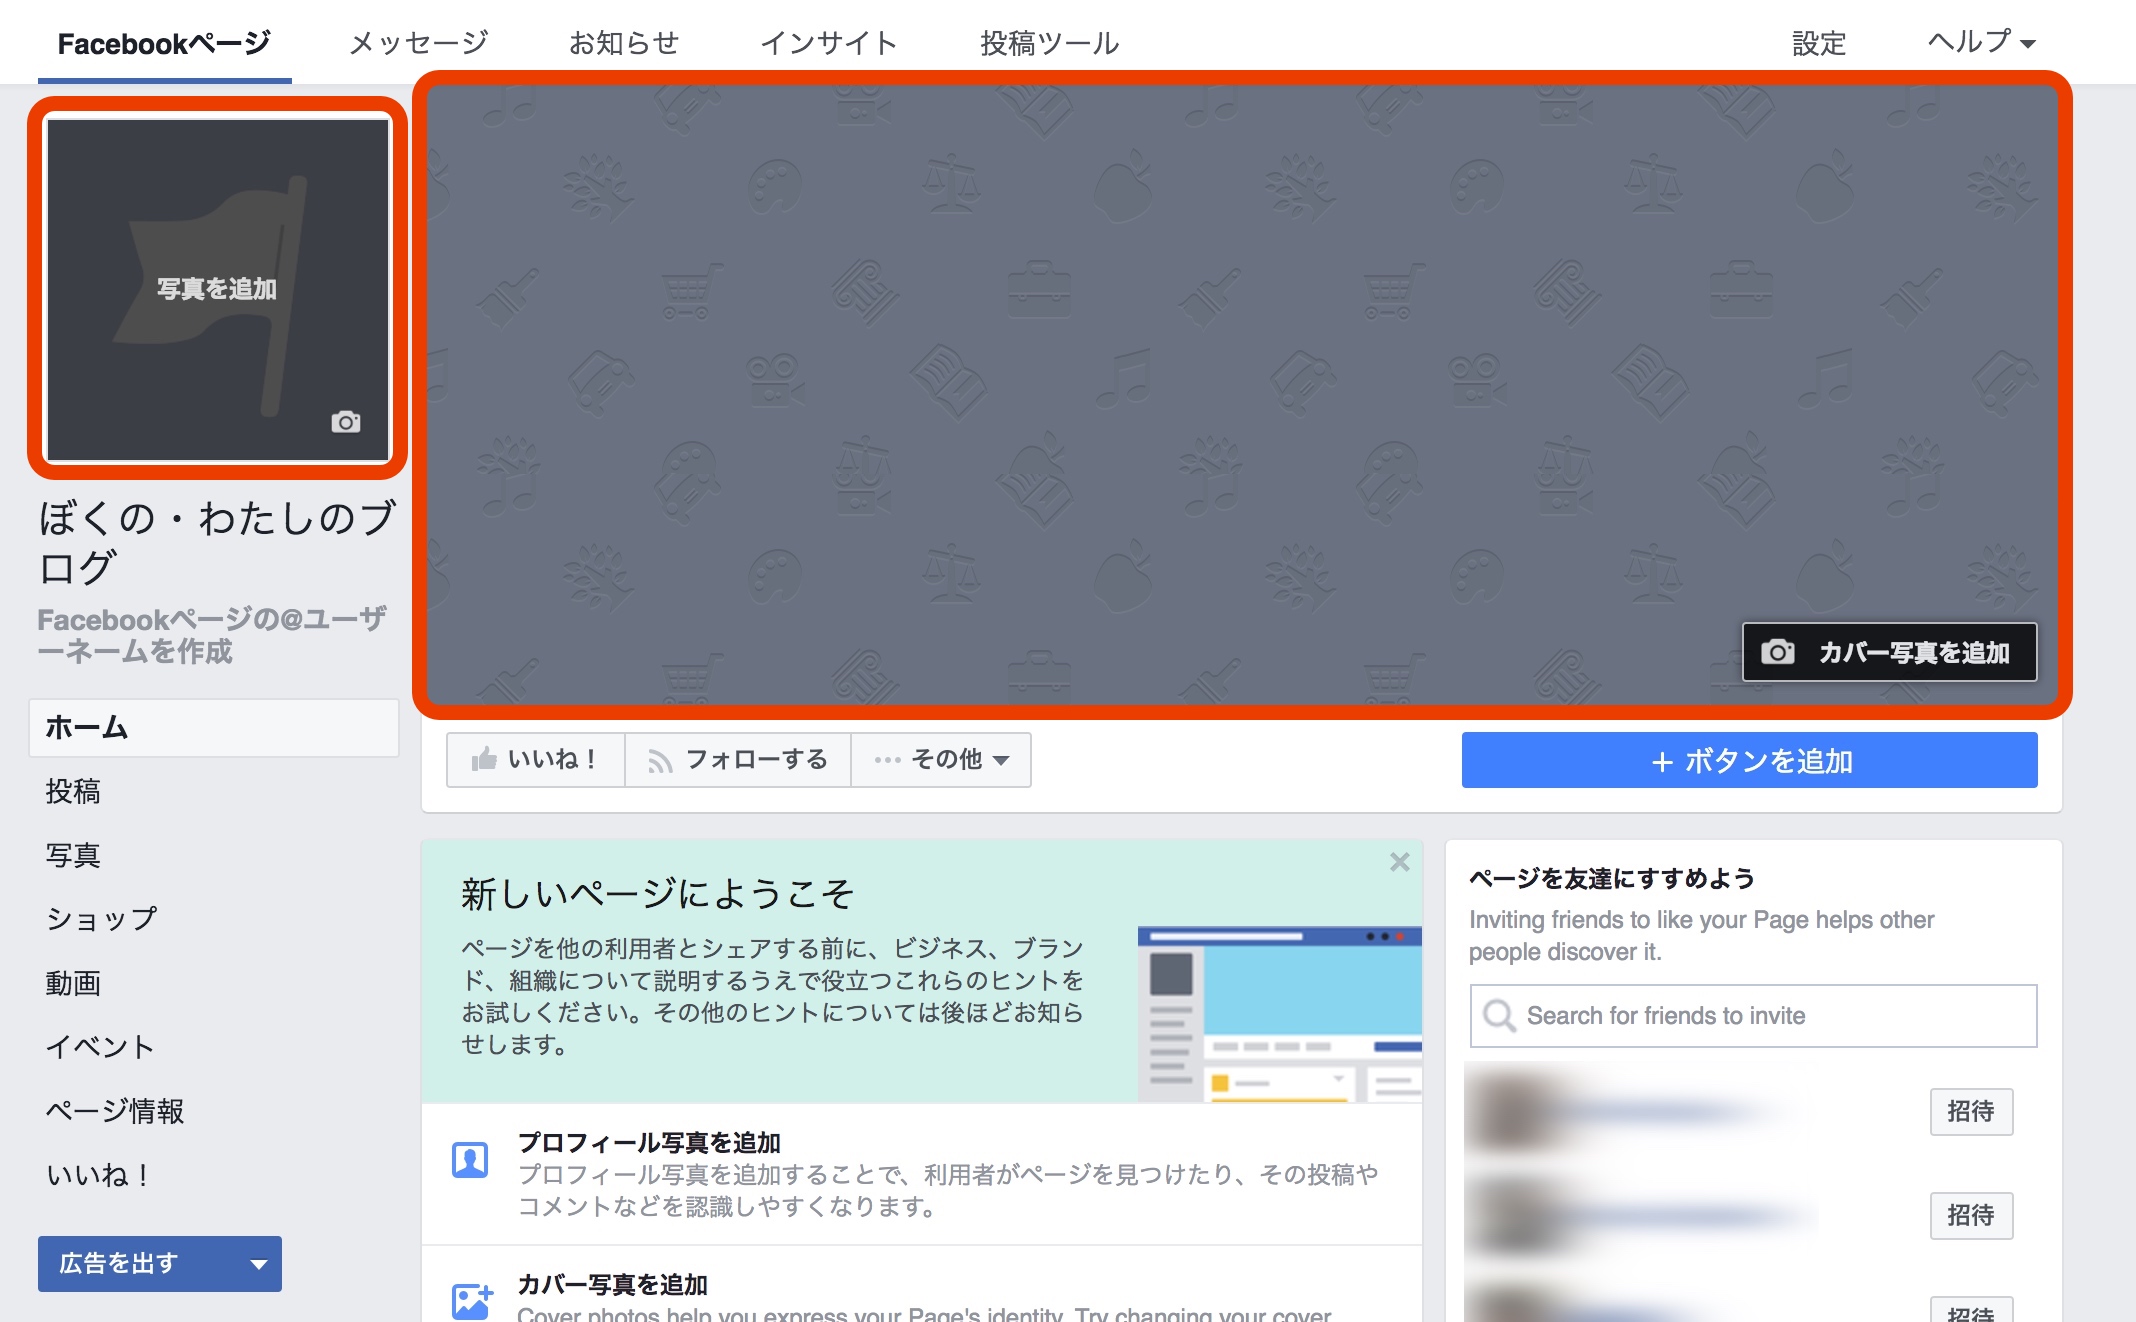Click the link to create the page @username

pos(212,635)
